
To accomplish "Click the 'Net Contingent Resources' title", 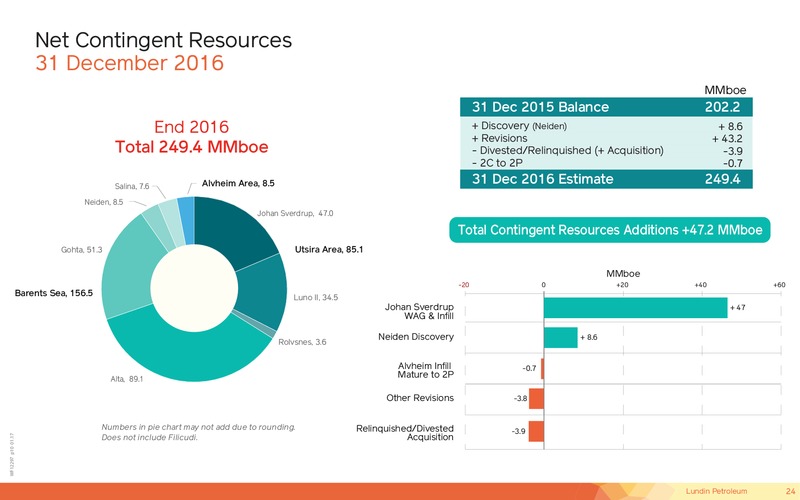I will point(163,40).
